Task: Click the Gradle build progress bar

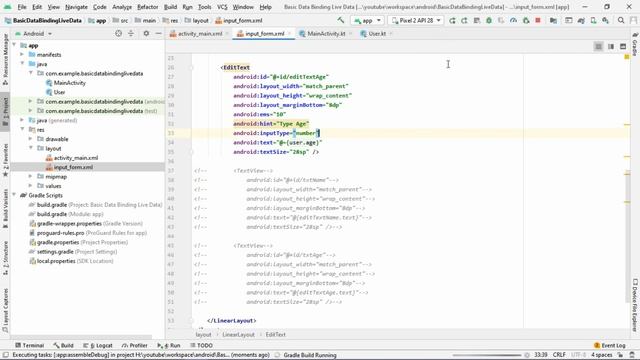Action: [x=487, y=355]
